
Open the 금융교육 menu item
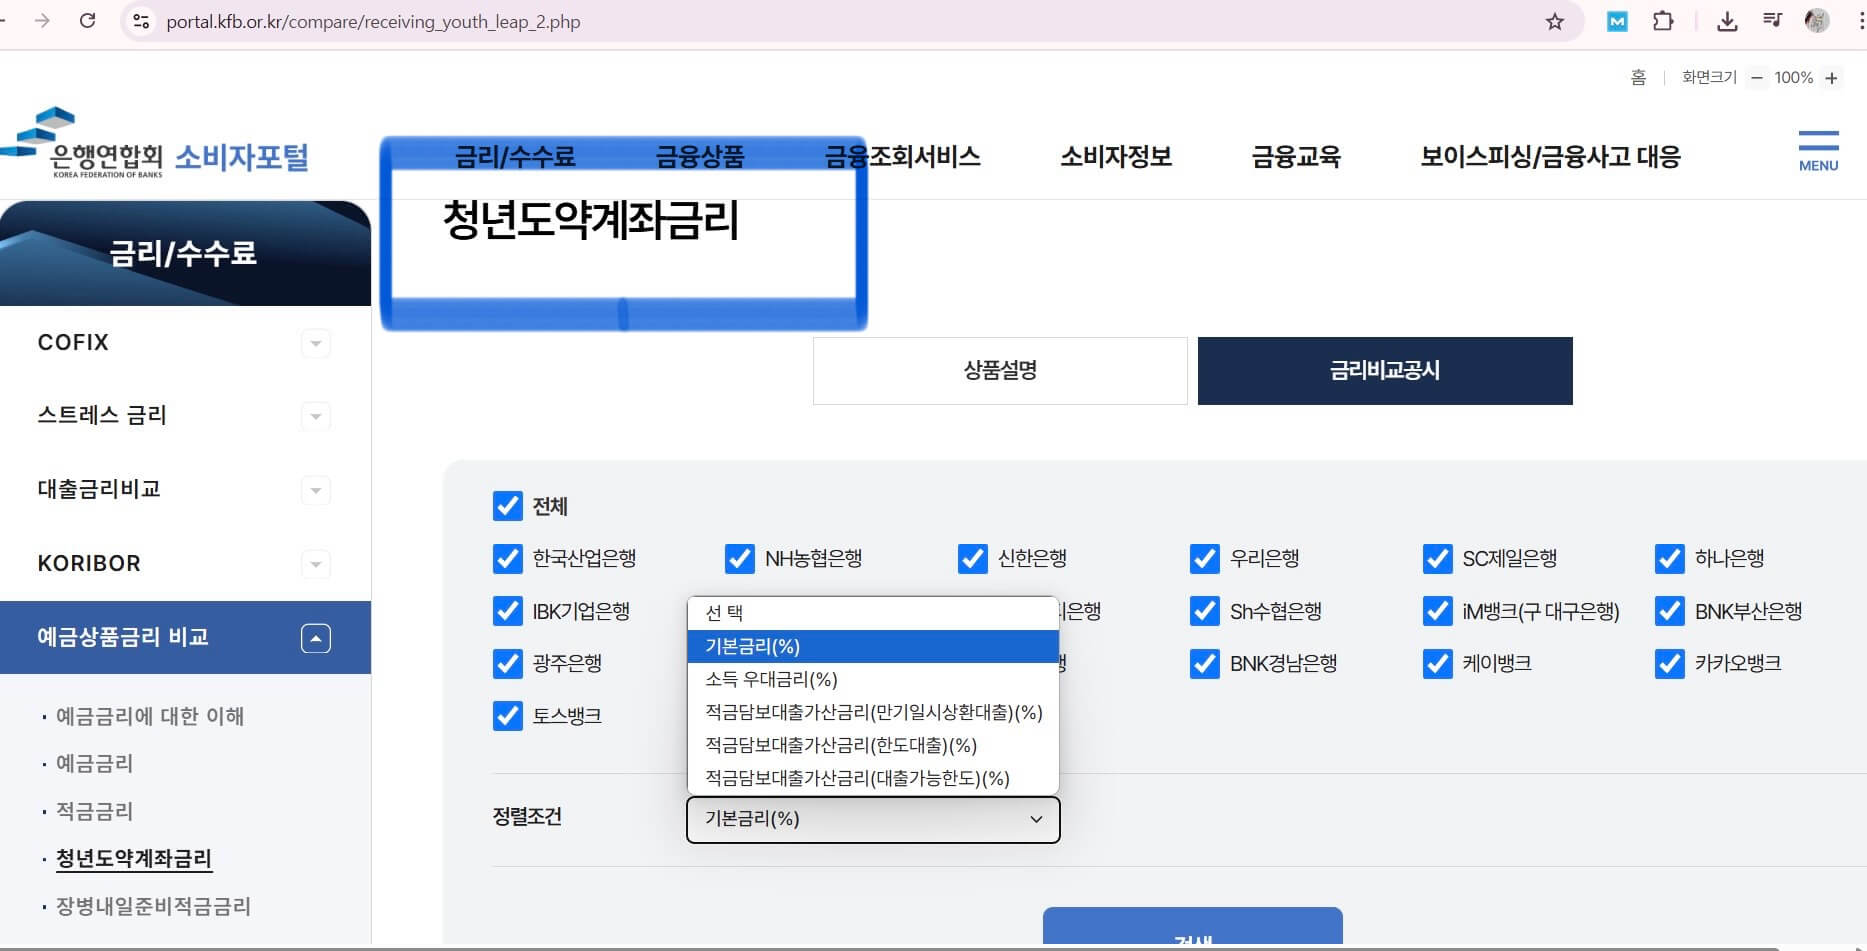coord(1297,157)
